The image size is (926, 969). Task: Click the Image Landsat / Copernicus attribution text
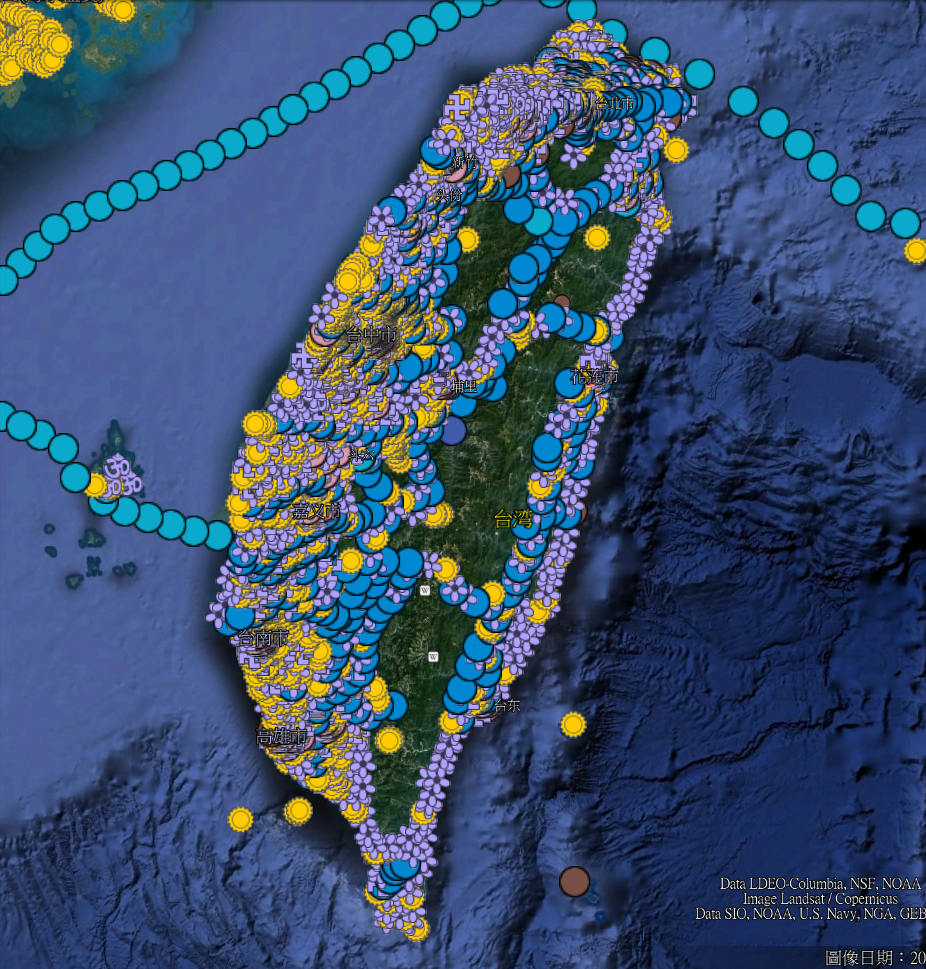819,899
